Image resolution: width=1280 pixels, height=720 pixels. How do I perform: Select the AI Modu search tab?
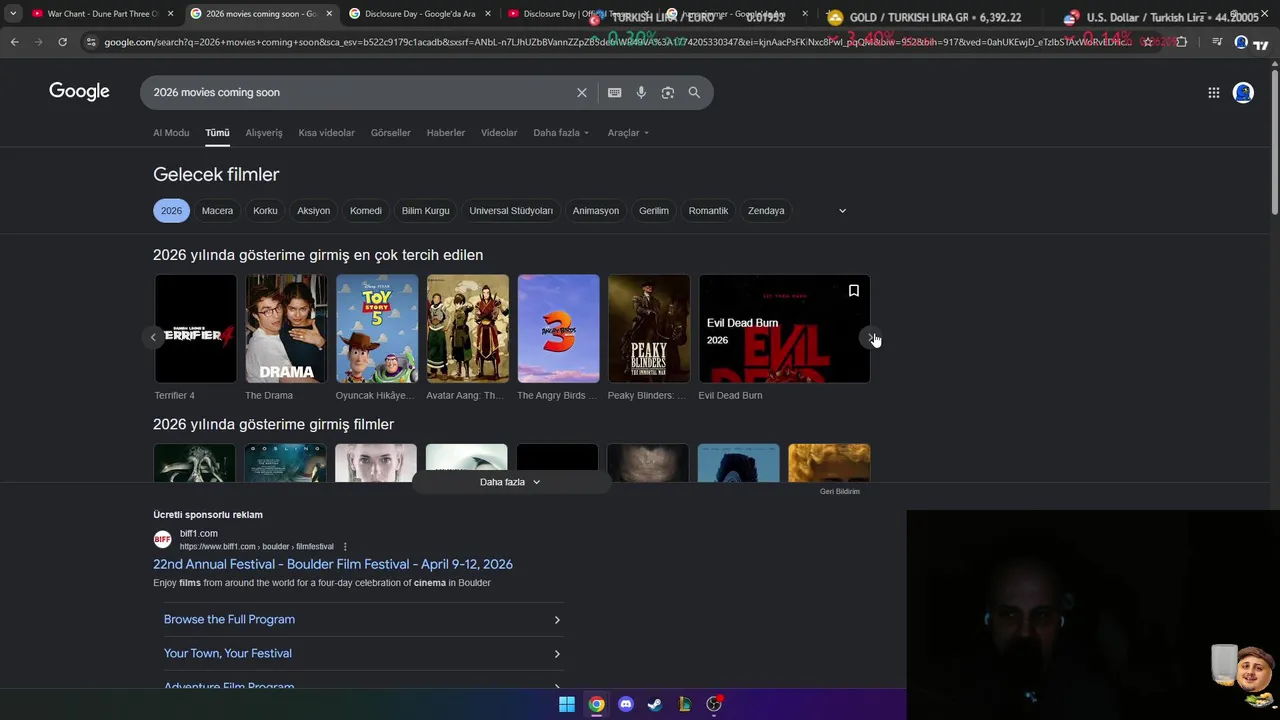171,132
